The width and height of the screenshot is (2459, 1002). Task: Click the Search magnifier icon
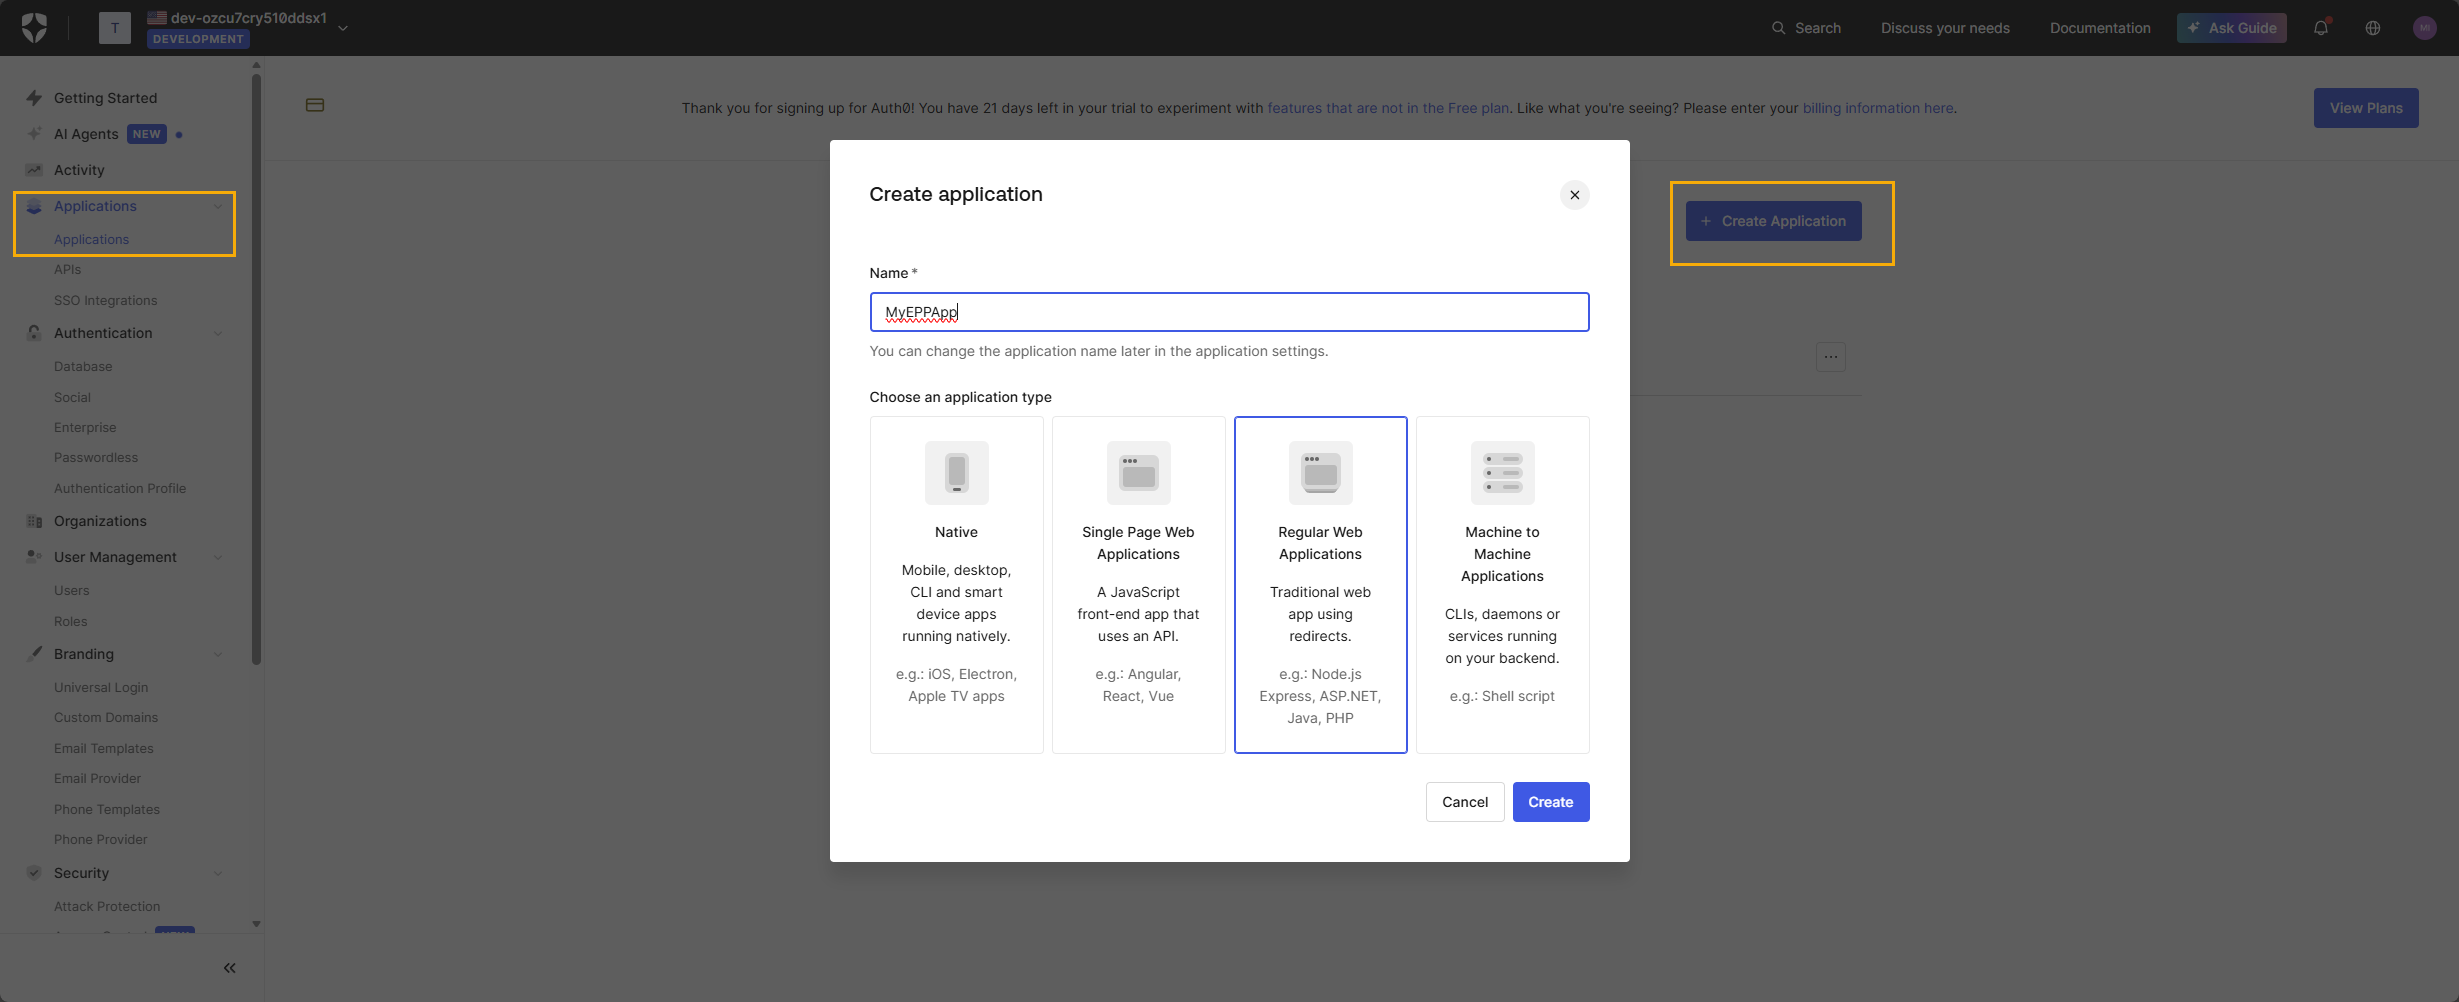[x=1779, y=27]
